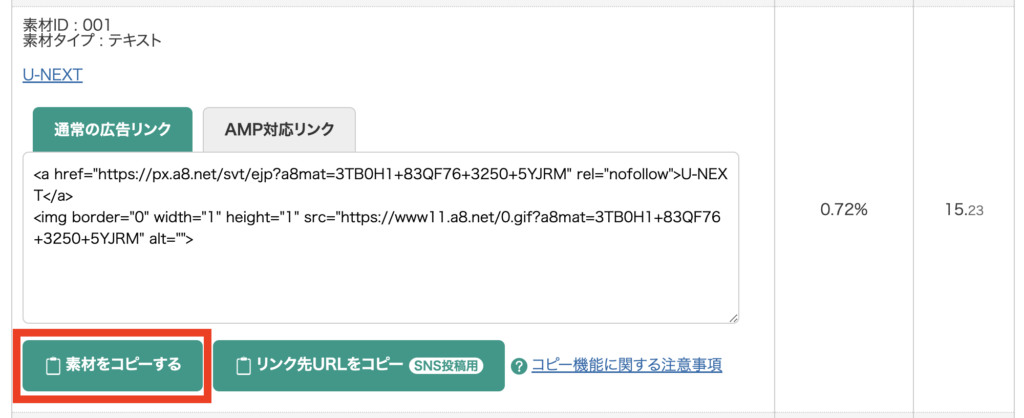Open the AMP対応リンク tab
1024x418 pixels.
(x=279, y=129)
